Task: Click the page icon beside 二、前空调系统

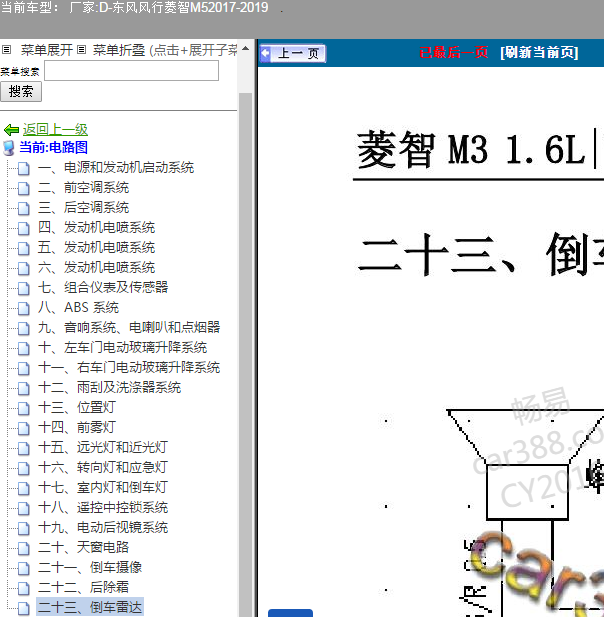Action: [x=24, y=188]
